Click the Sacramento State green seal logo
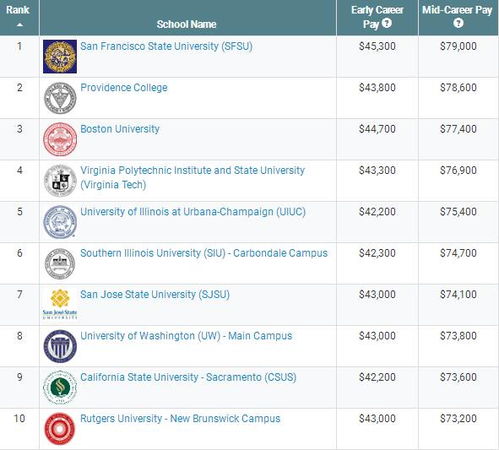The image size is (499, 450). coord(60,388)
